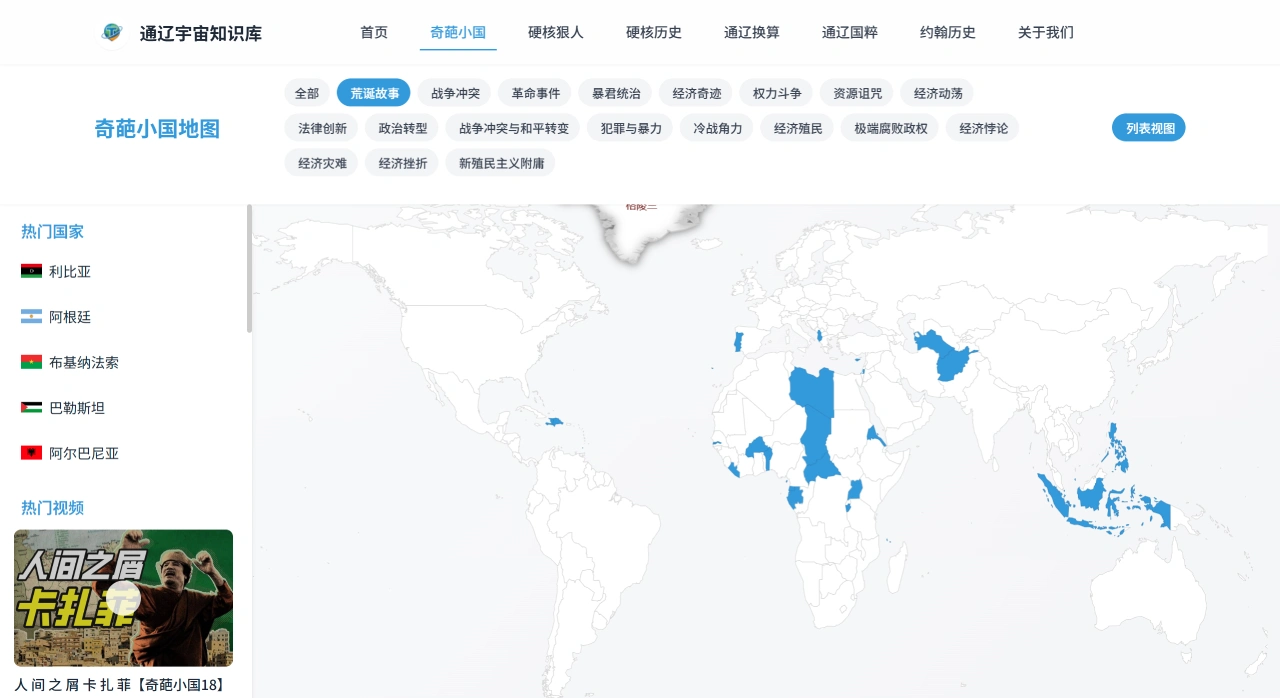
Task: Click the 热门视频 heading
Action: tap(53, 507)
